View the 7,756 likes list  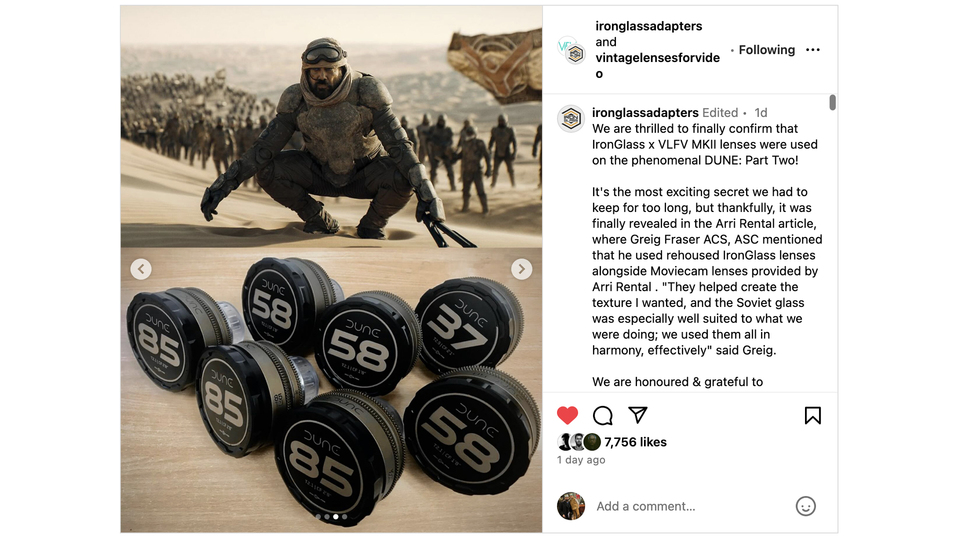pos(636,442)
